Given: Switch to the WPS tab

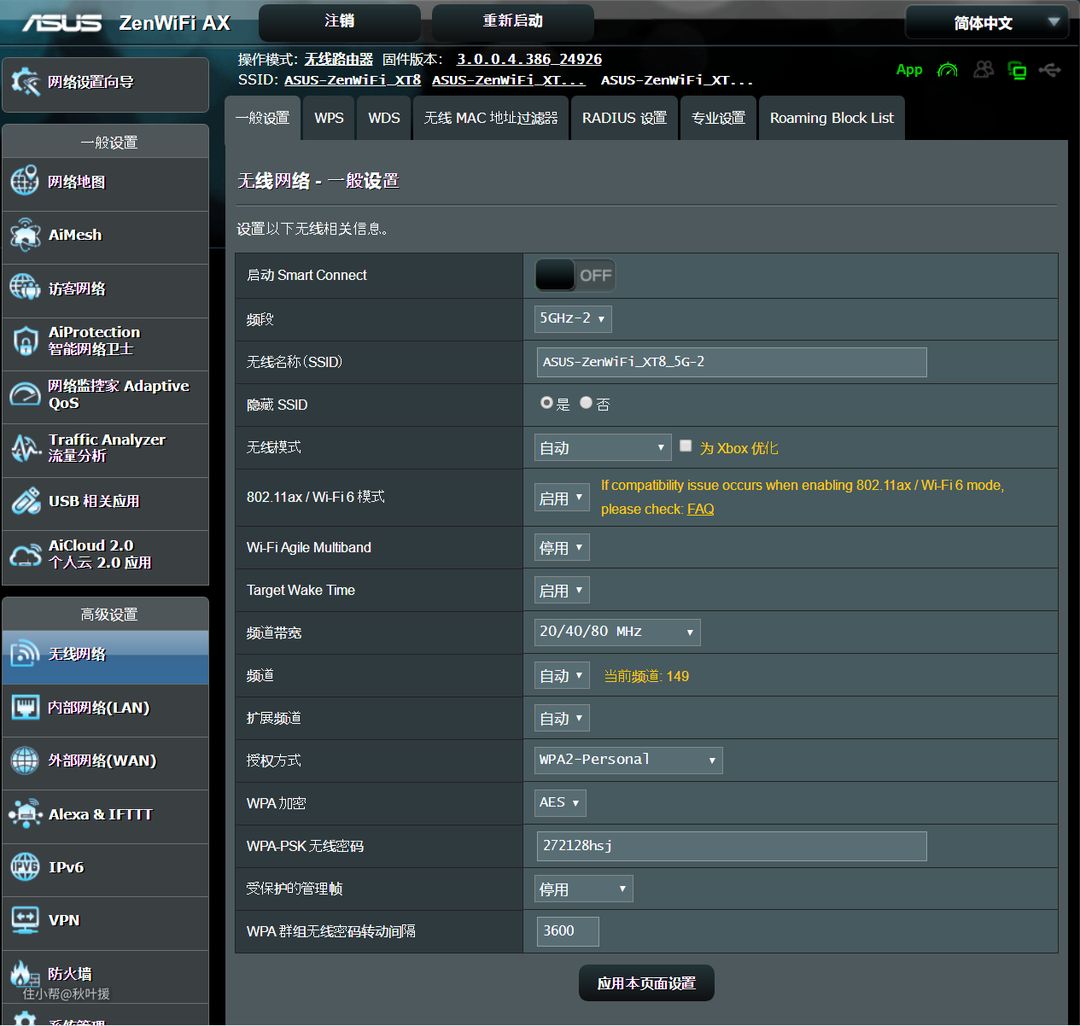Looking at the screenshot, I should coord(329,118).
